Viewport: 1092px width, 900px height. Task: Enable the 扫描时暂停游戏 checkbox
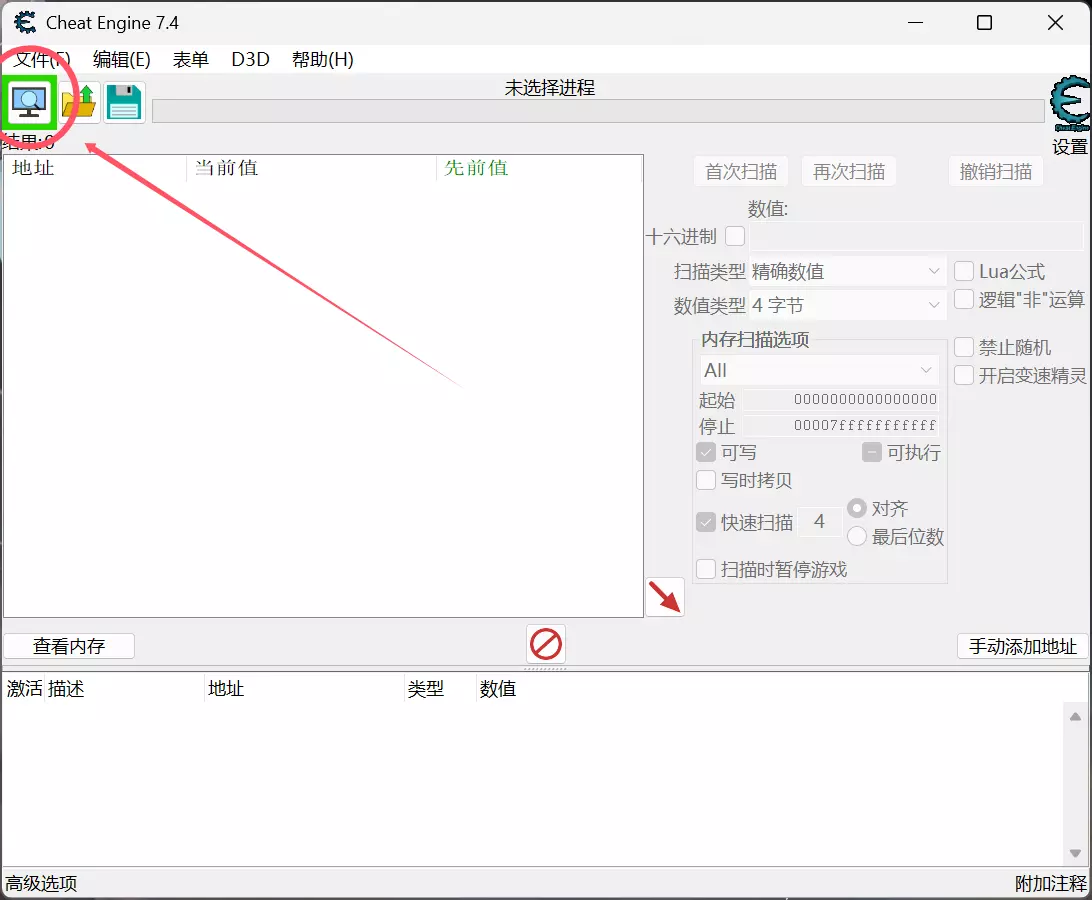[x=706, y=569]
